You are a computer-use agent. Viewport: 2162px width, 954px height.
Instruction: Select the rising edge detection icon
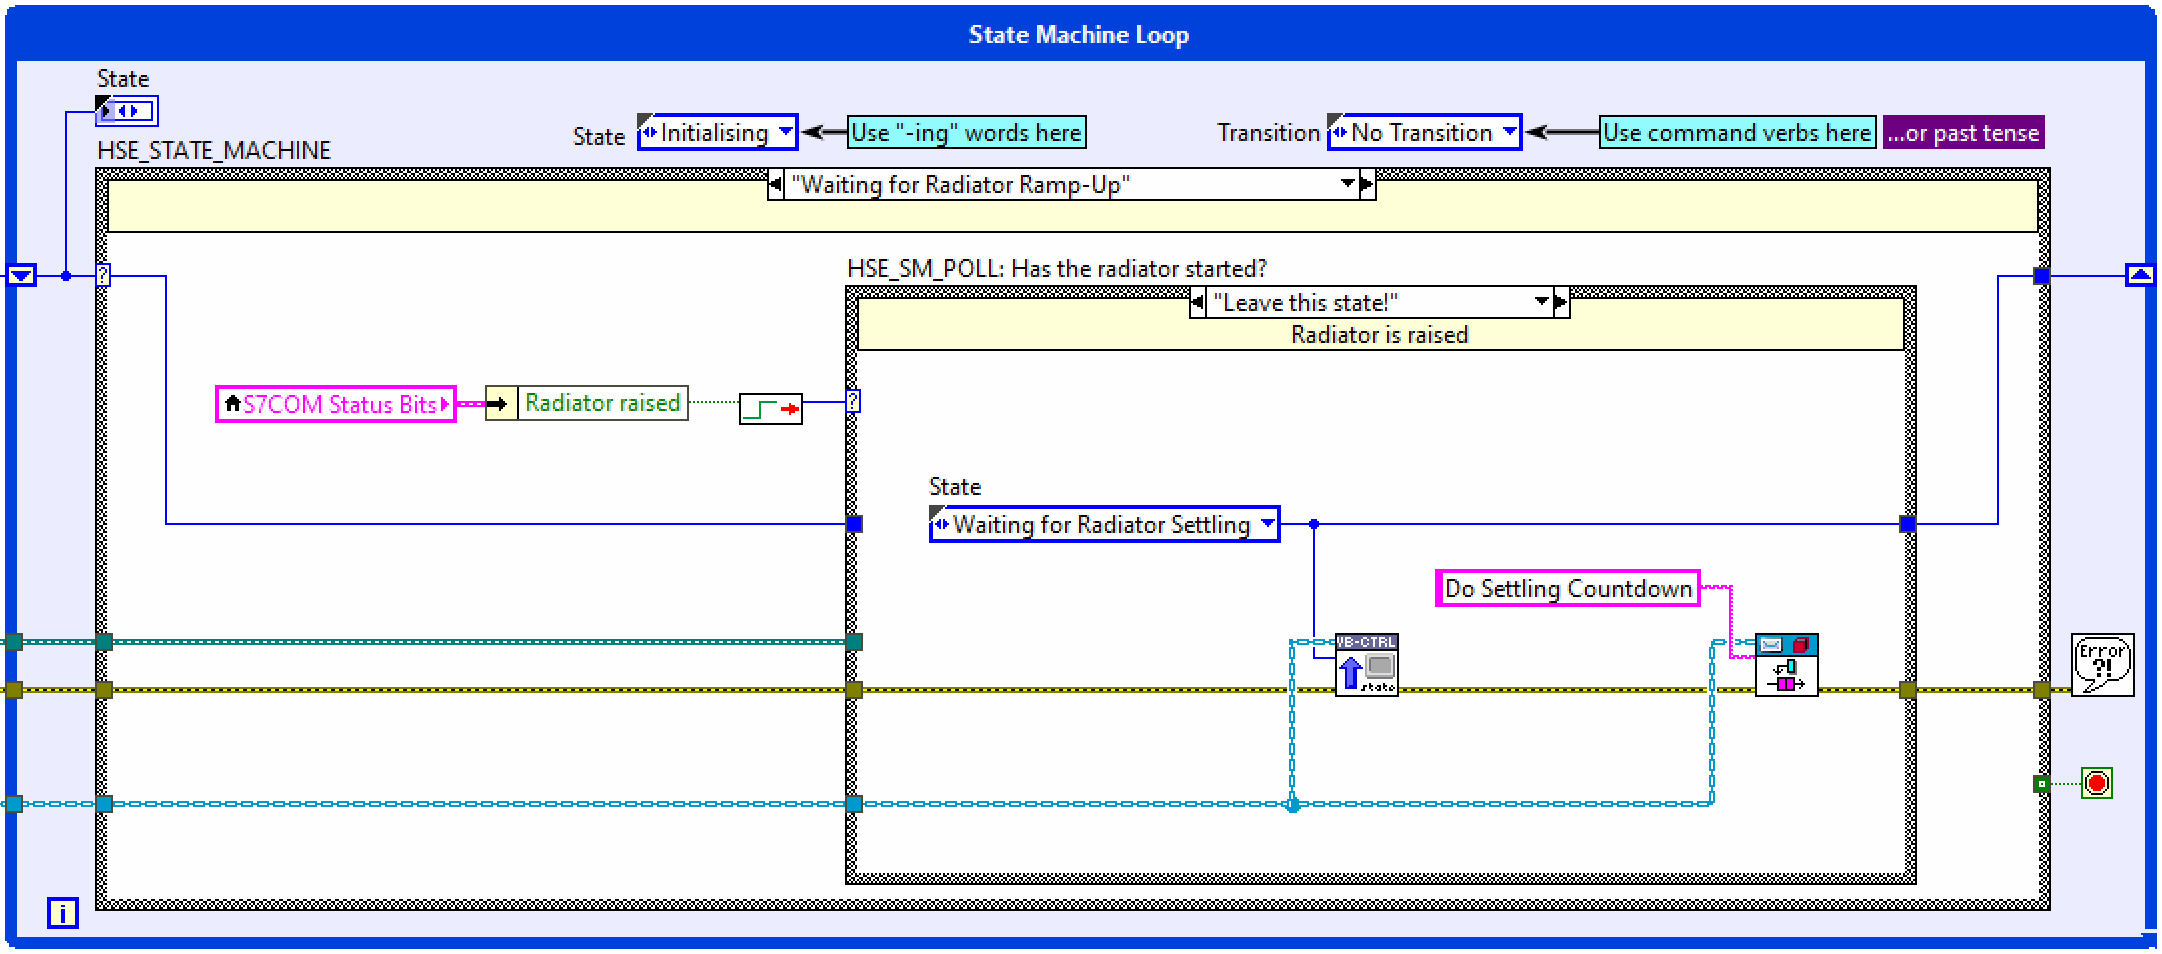pyautogui.click(x=770, y=408)
